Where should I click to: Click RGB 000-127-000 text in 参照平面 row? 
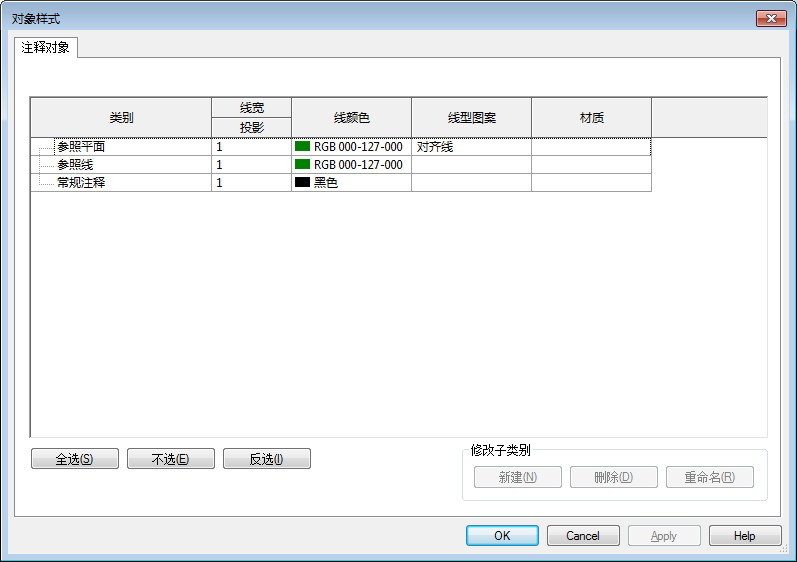click(x=358, y=147)
